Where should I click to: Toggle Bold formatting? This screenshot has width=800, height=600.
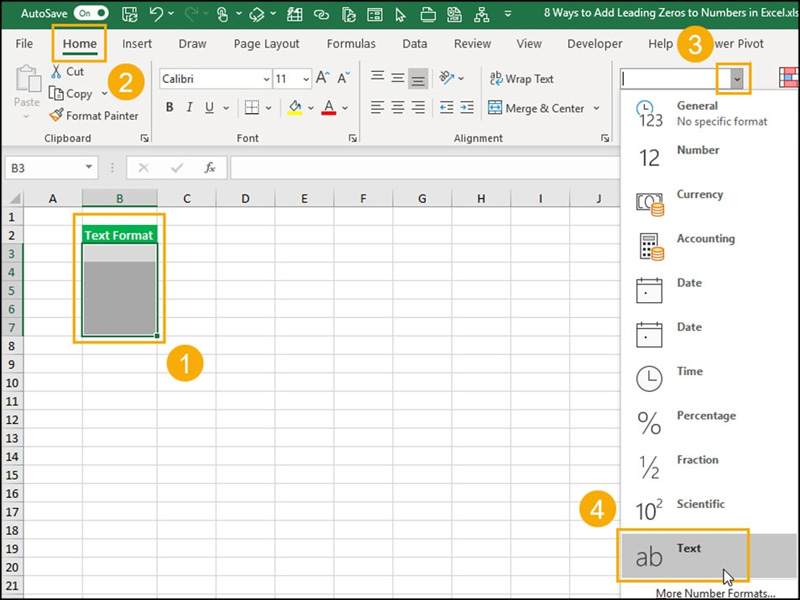(x=170, y=108)
